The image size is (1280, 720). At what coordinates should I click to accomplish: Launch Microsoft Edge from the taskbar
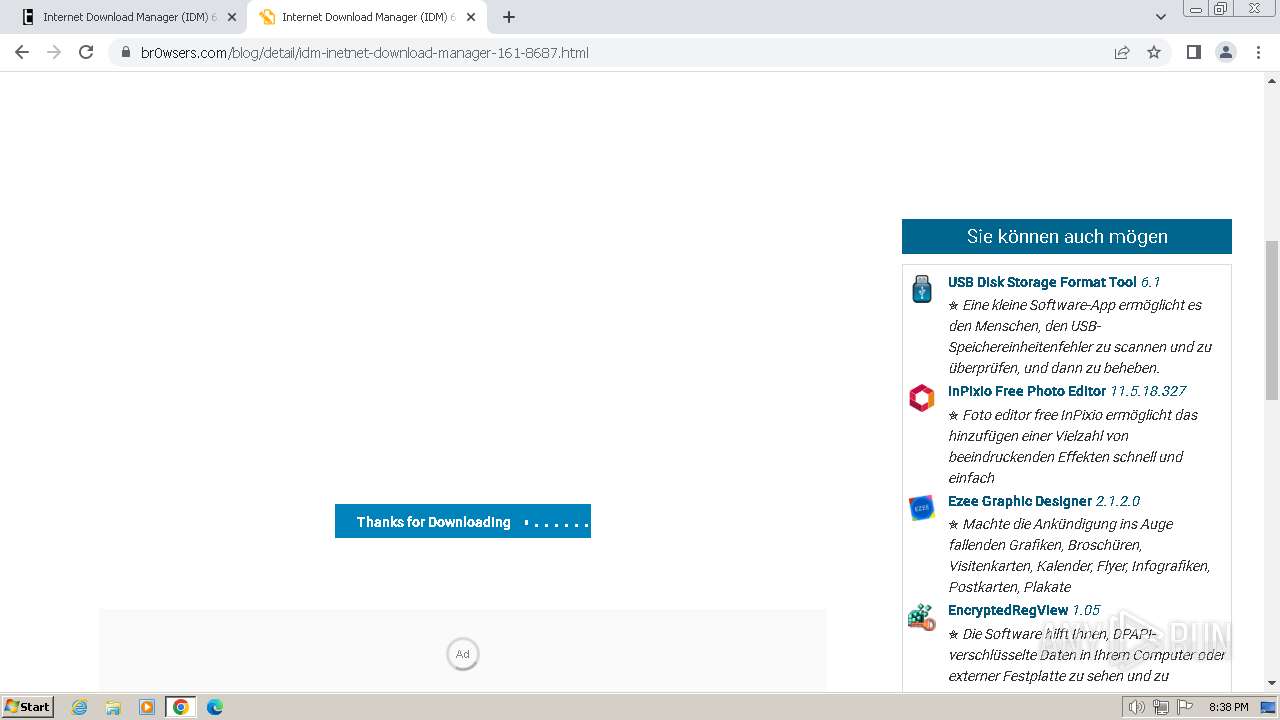click(x=215, y=707)
